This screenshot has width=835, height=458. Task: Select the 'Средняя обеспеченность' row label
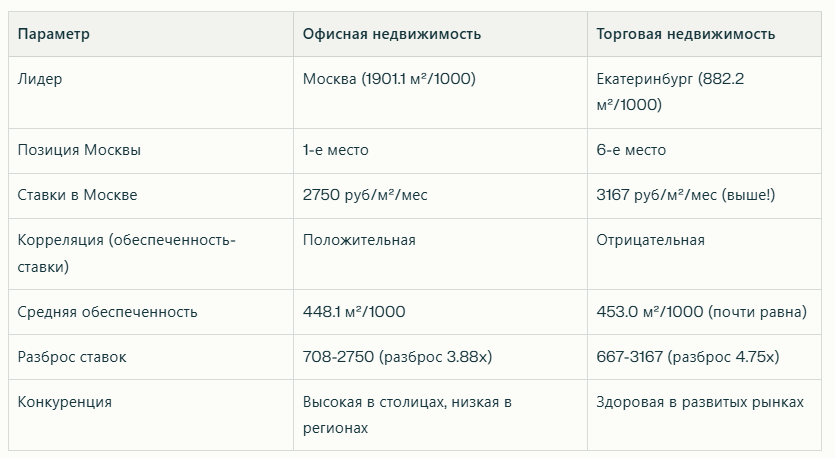coord(107,312)
